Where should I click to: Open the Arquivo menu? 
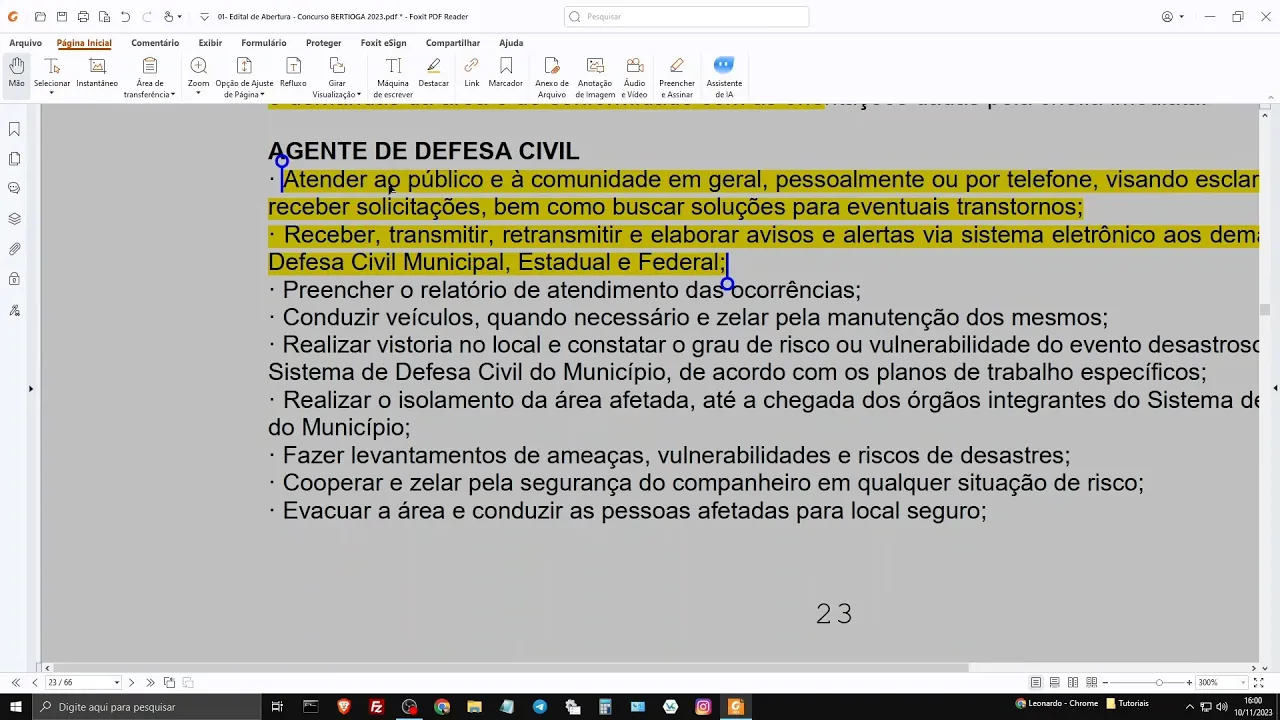[x=25, y=43]
